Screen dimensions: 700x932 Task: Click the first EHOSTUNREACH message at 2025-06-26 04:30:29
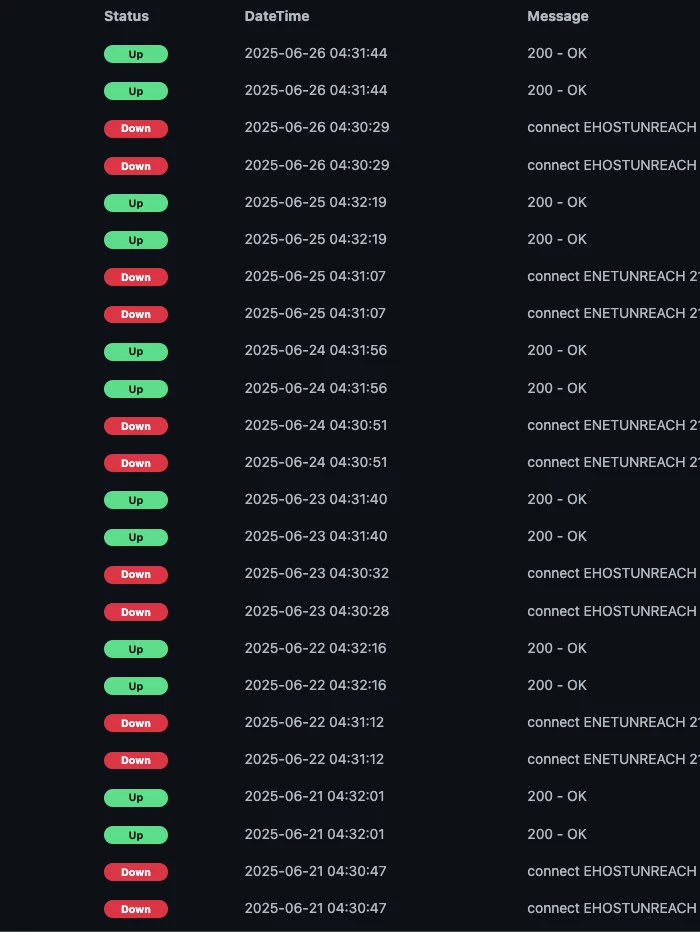[x=613, y=127]
